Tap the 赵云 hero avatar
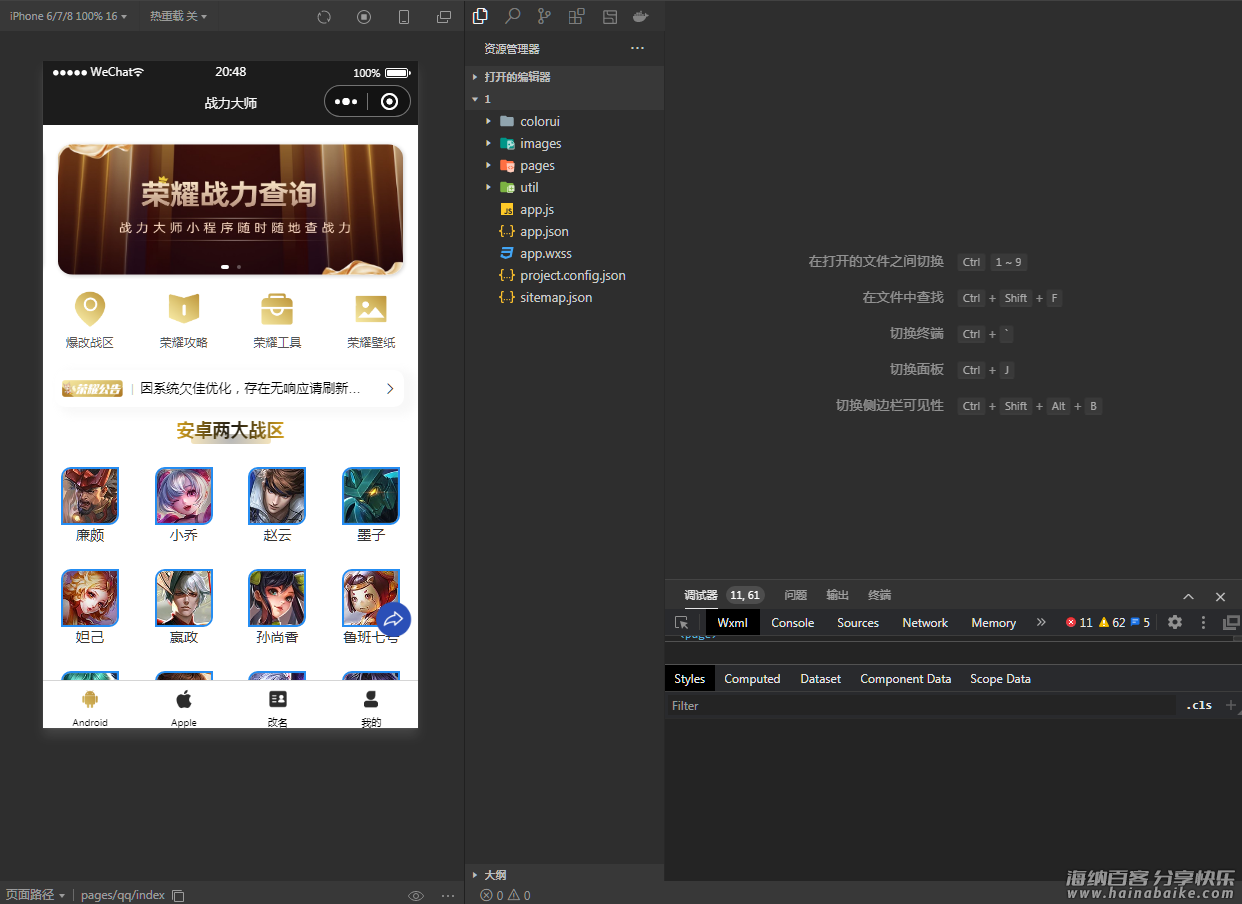The height and width of the screenshot is (904, 1242). pos(277,496)
